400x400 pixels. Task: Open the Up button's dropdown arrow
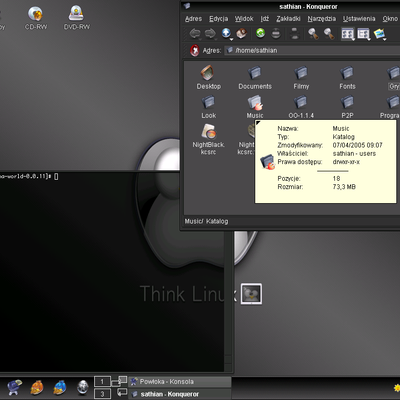pos(231,39)
